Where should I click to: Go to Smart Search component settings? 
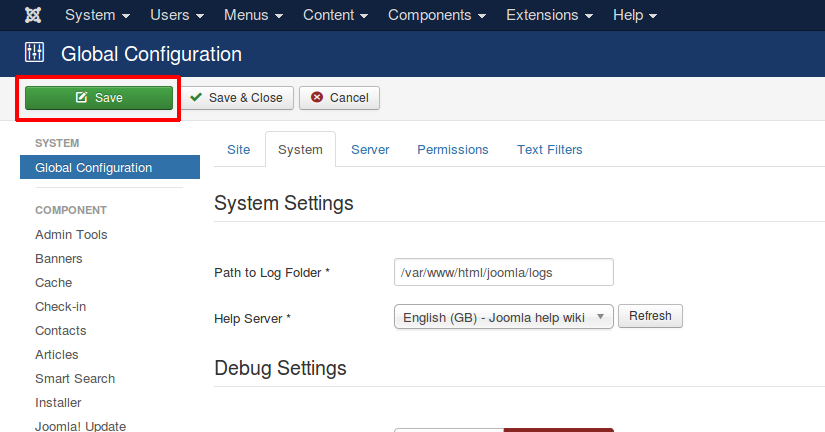point(75,379)
